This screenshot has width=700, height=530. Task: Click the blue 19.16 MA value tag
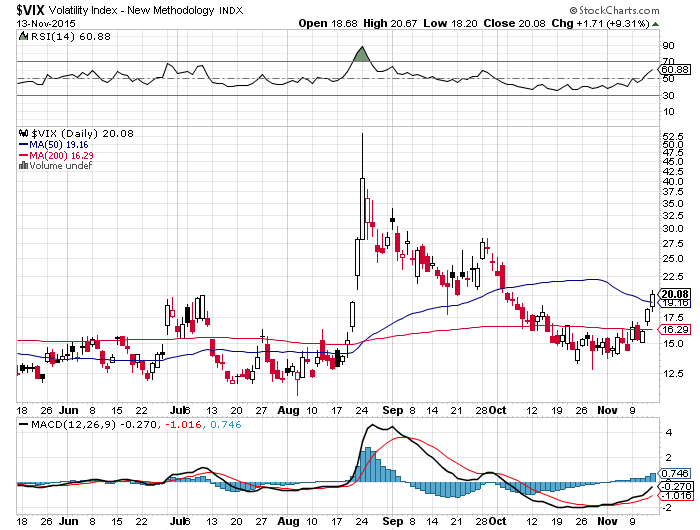click(x=676, y=302)
